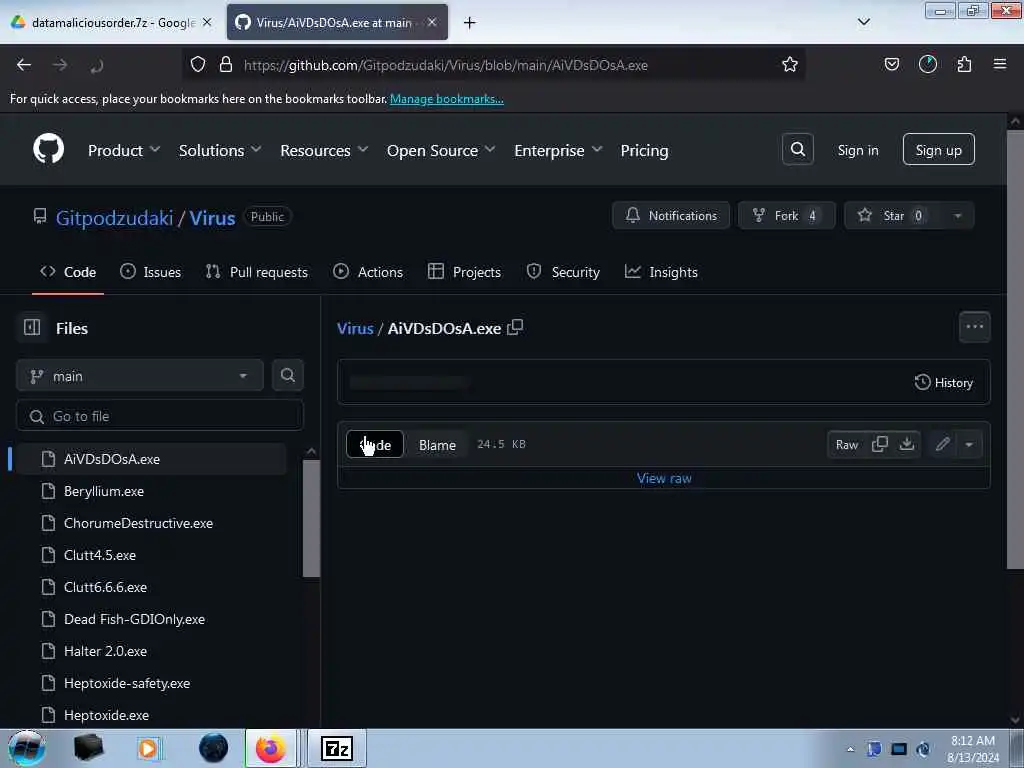Open the main branch selector dropdown
This screenshot has width=1024, height=768.
(x=140, y=376)
